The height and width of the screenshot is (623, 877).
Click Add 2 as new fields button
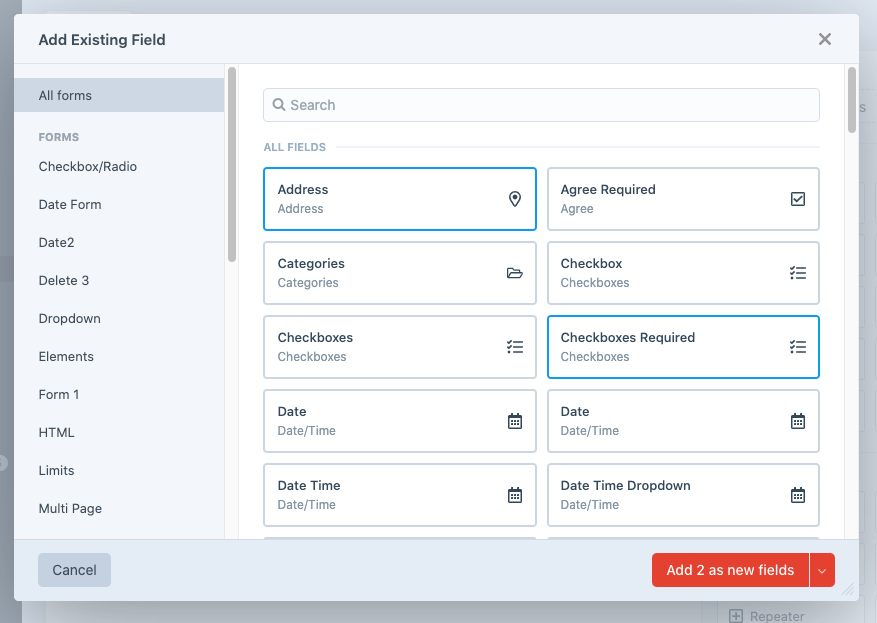(x=730, y=570)
